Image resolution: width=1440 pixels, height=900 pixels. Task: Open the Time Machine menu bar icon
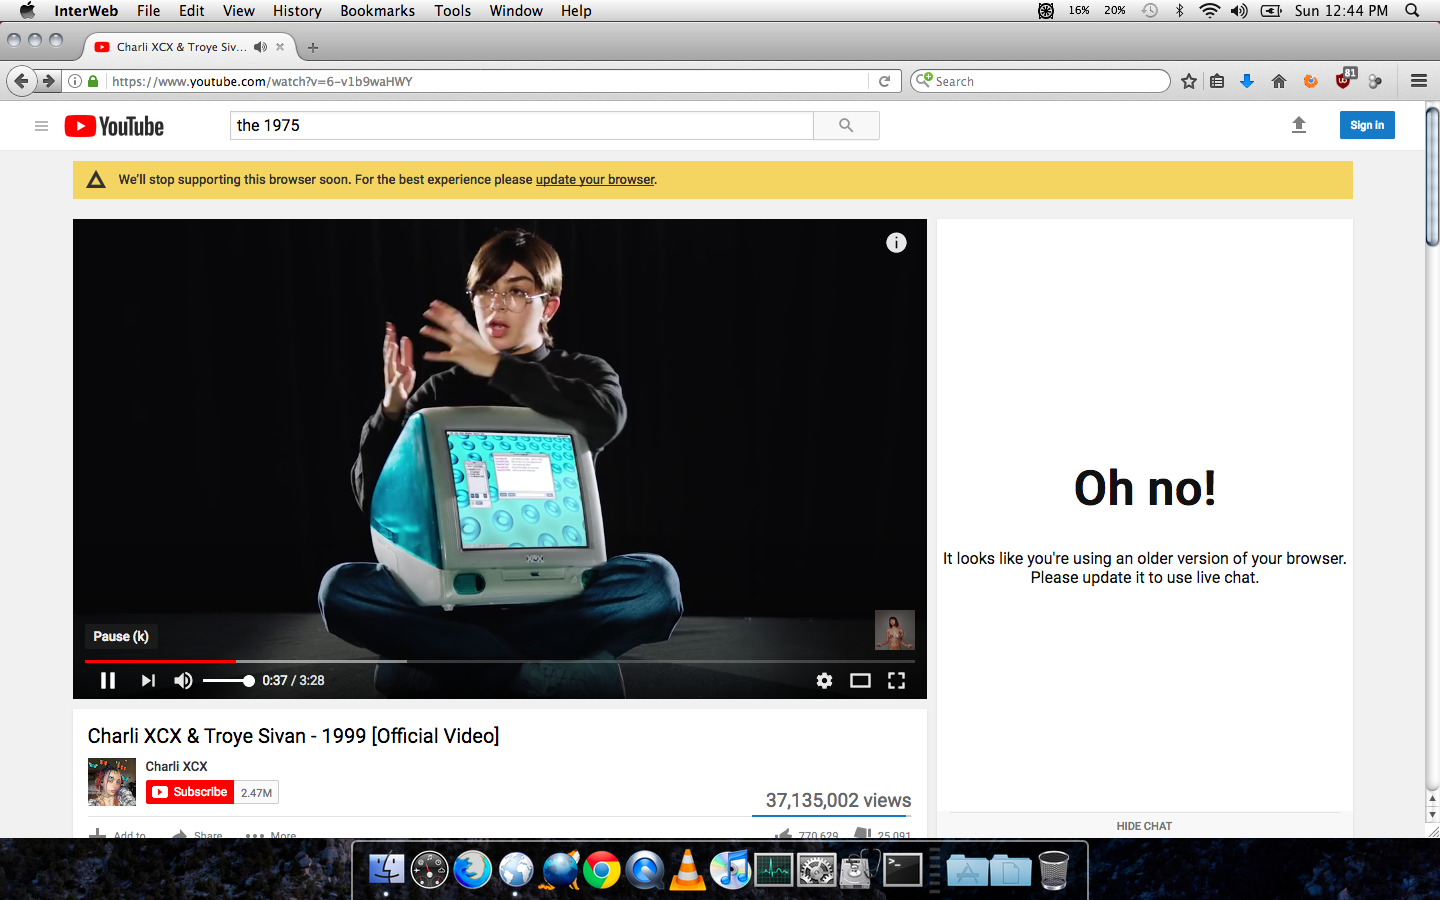[x=1150, y=10]
